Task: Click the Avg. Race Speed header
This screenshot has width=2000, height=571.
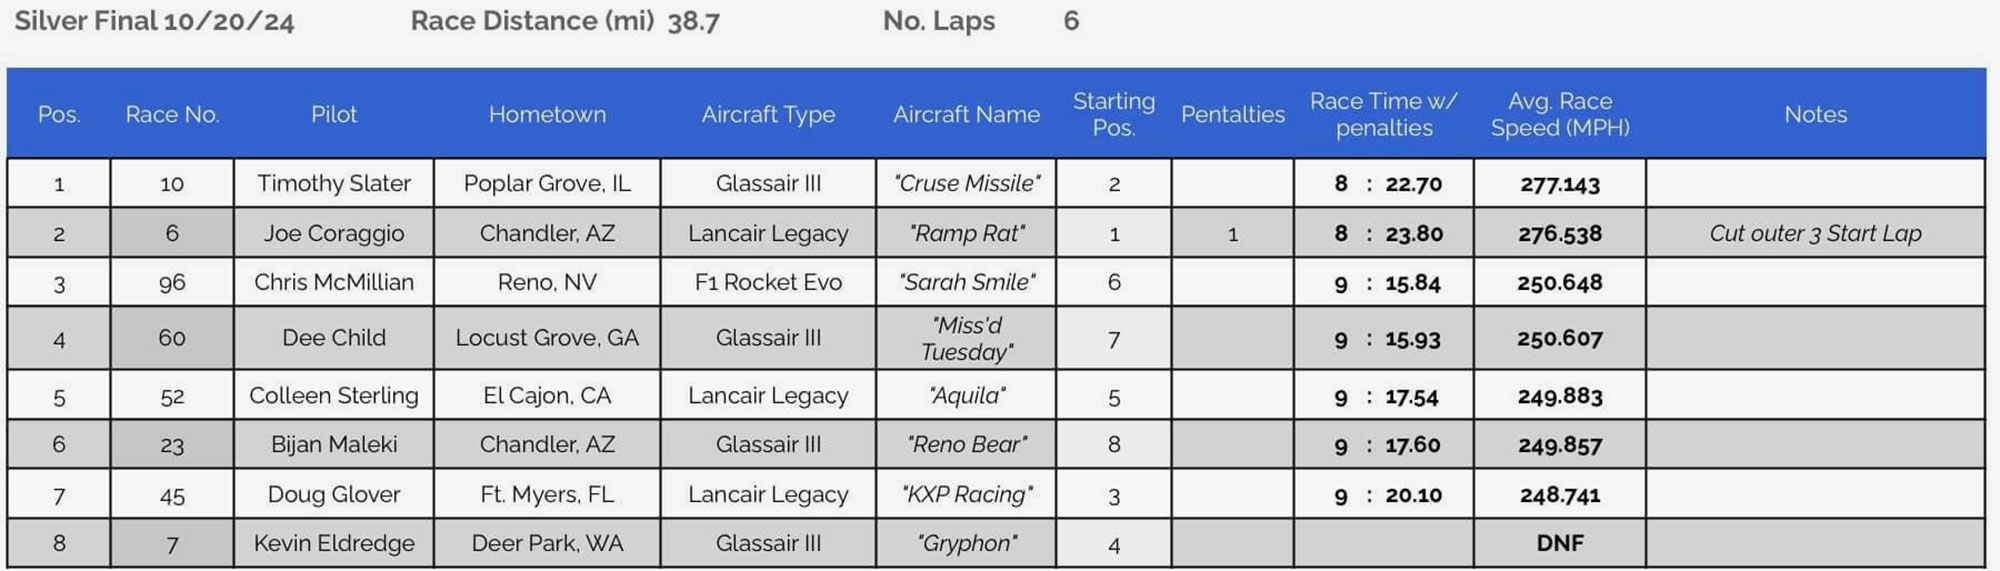Action: point(1559,114)
